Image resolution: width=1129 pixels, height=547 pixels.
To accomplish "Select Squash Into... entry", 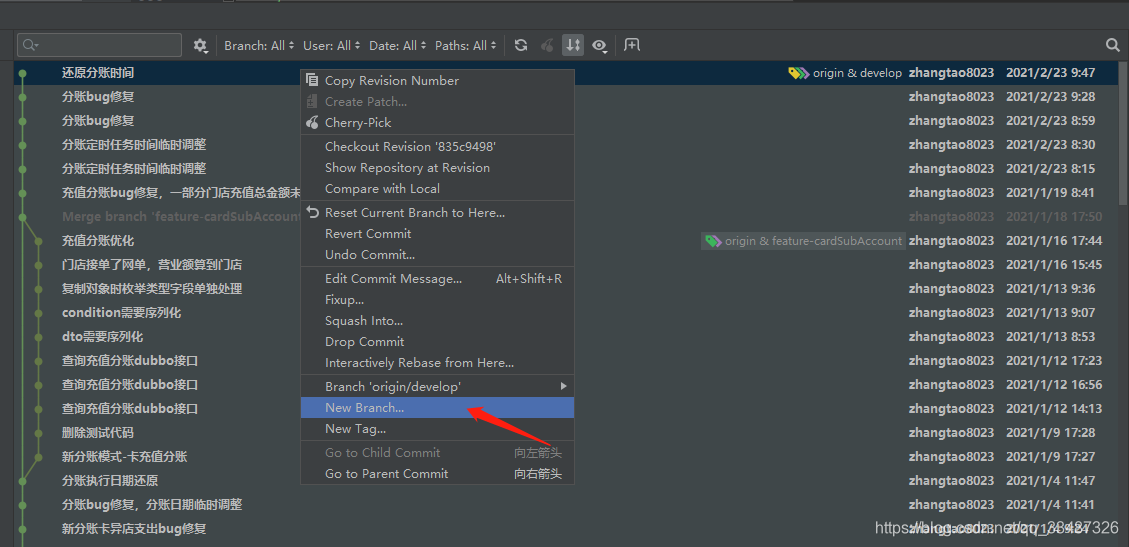I will [x=437, y=320].
